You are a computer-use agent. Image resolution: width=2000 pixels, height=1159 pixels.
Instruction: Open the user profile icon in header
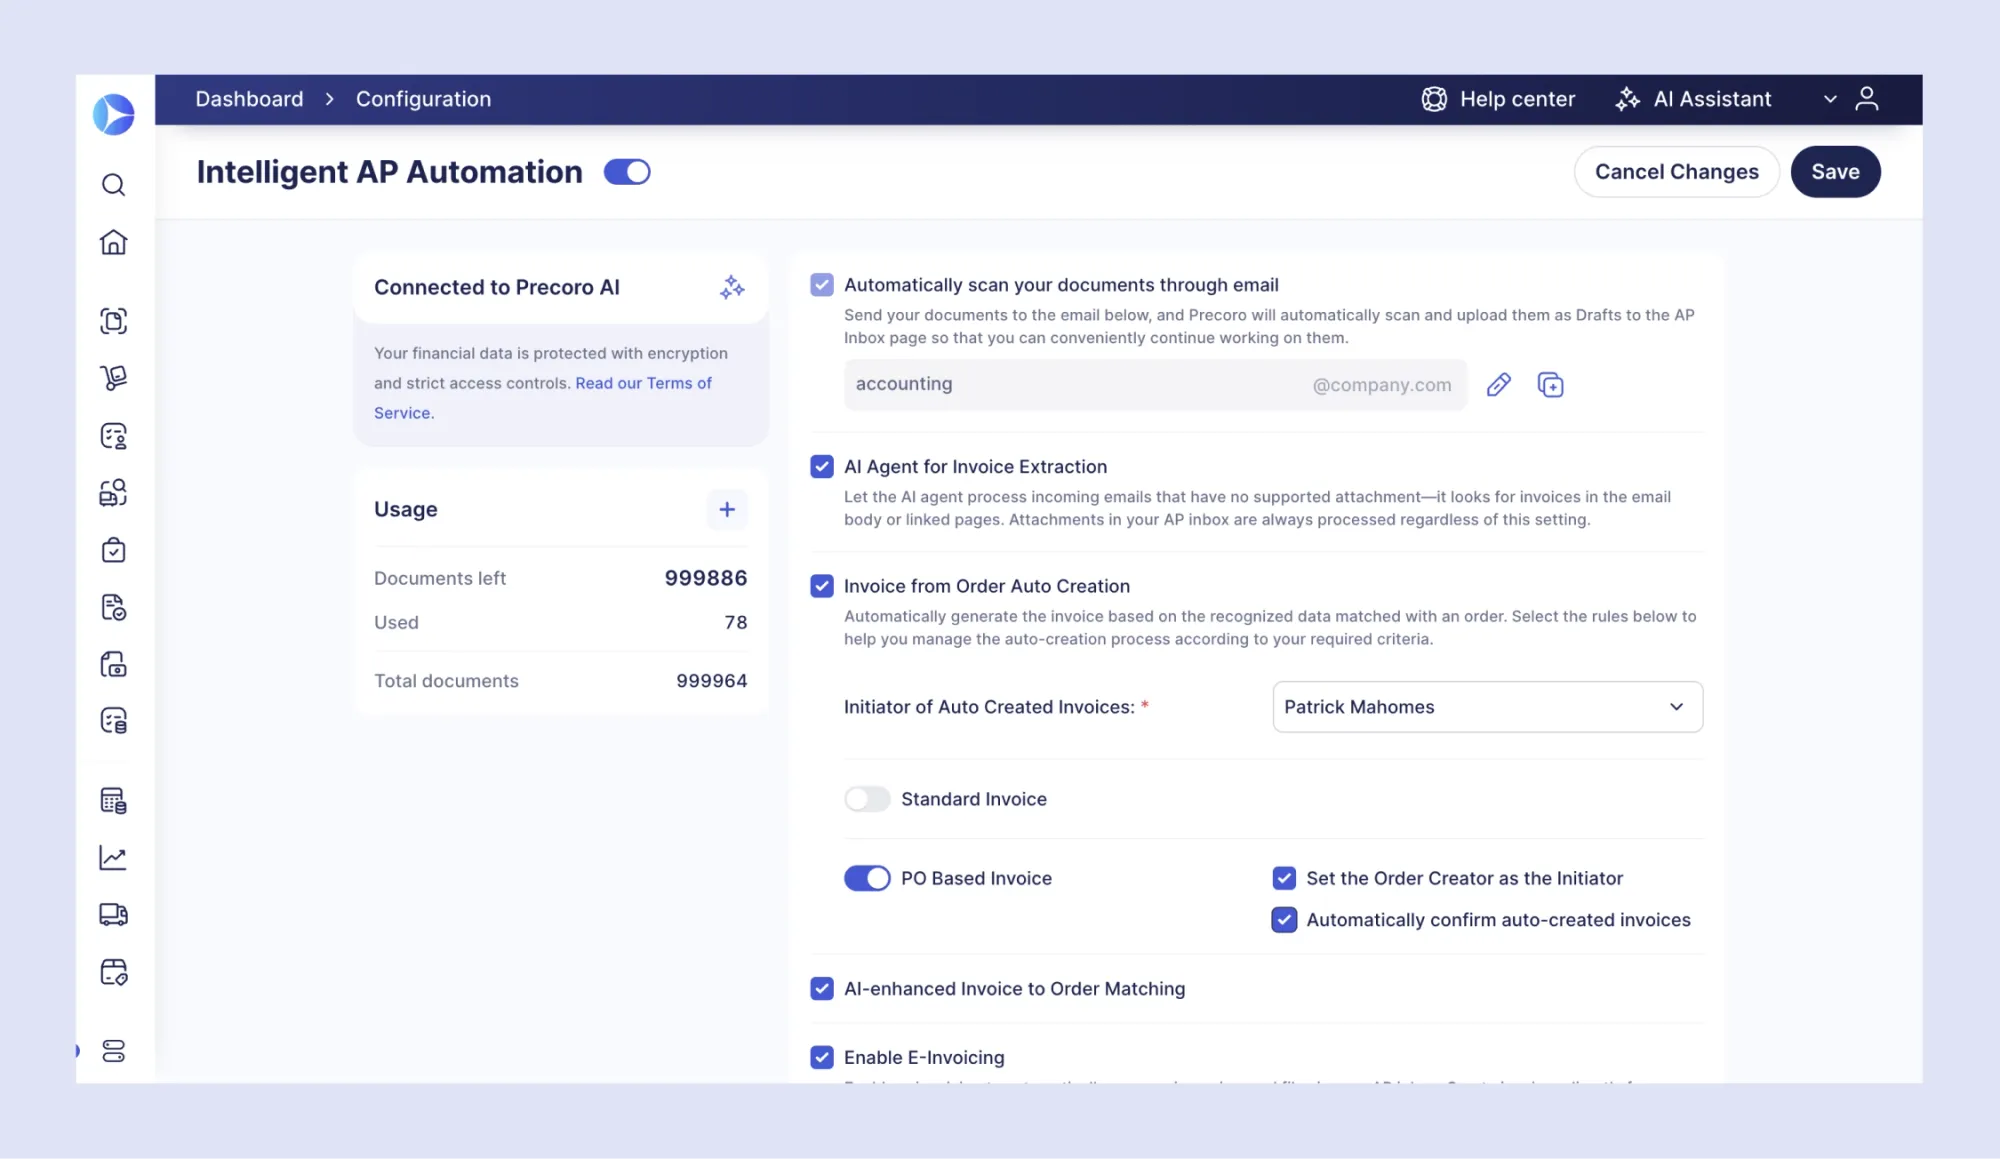point(1866,99)
